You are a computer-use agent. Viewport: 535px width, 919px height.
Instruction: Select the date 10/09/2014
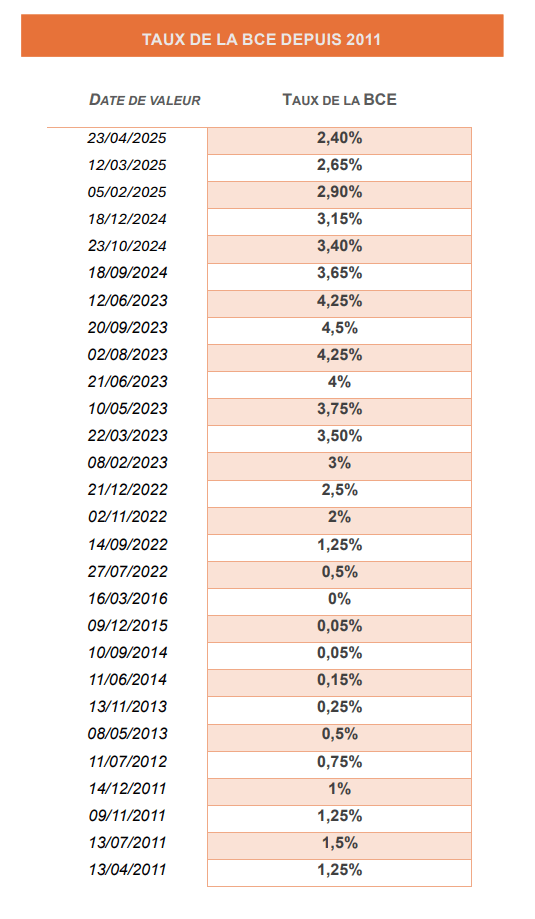tap(127, 652)
